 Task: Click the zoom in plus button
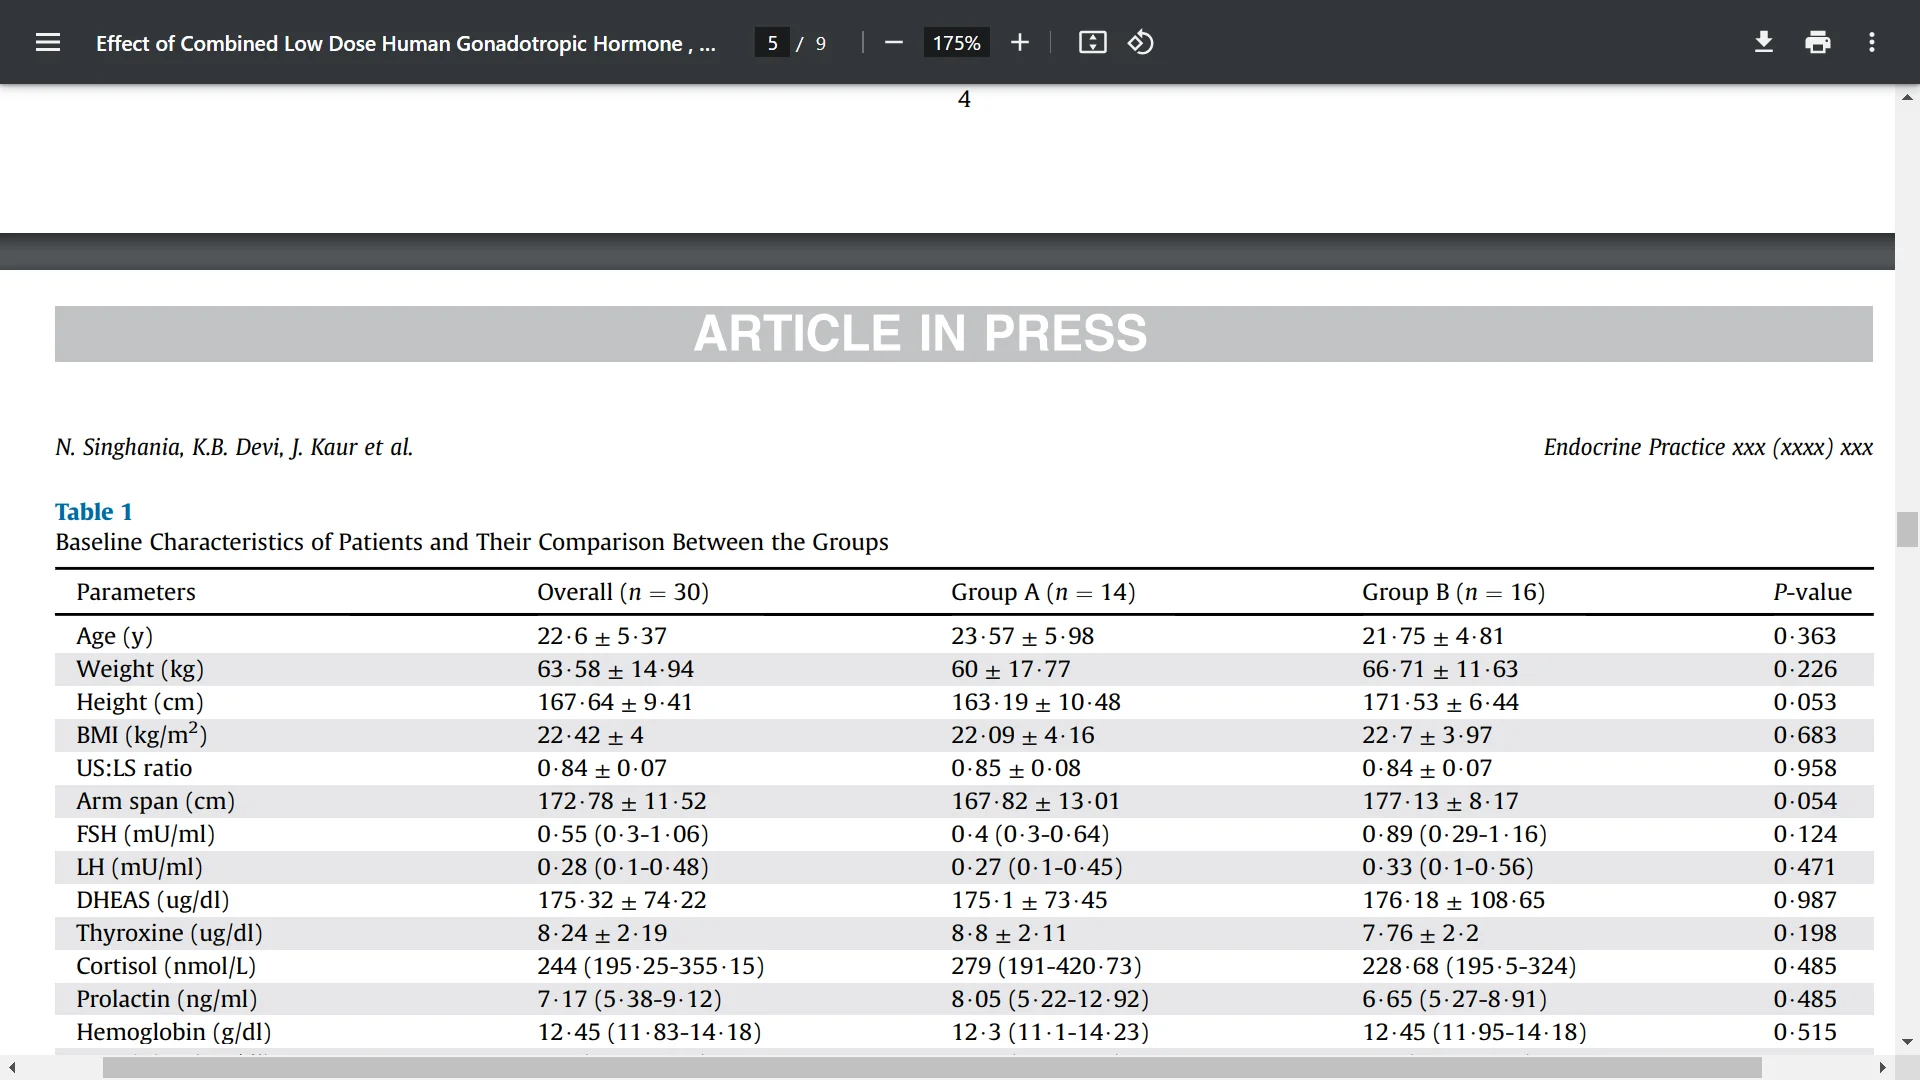pyautogui.click(x=1019, y=43)
